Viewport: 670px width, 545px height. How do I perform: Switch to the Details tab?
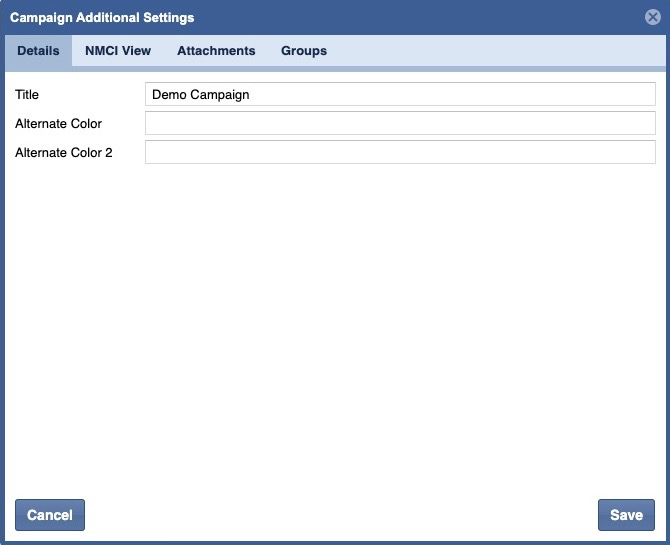tap(38, 51)
